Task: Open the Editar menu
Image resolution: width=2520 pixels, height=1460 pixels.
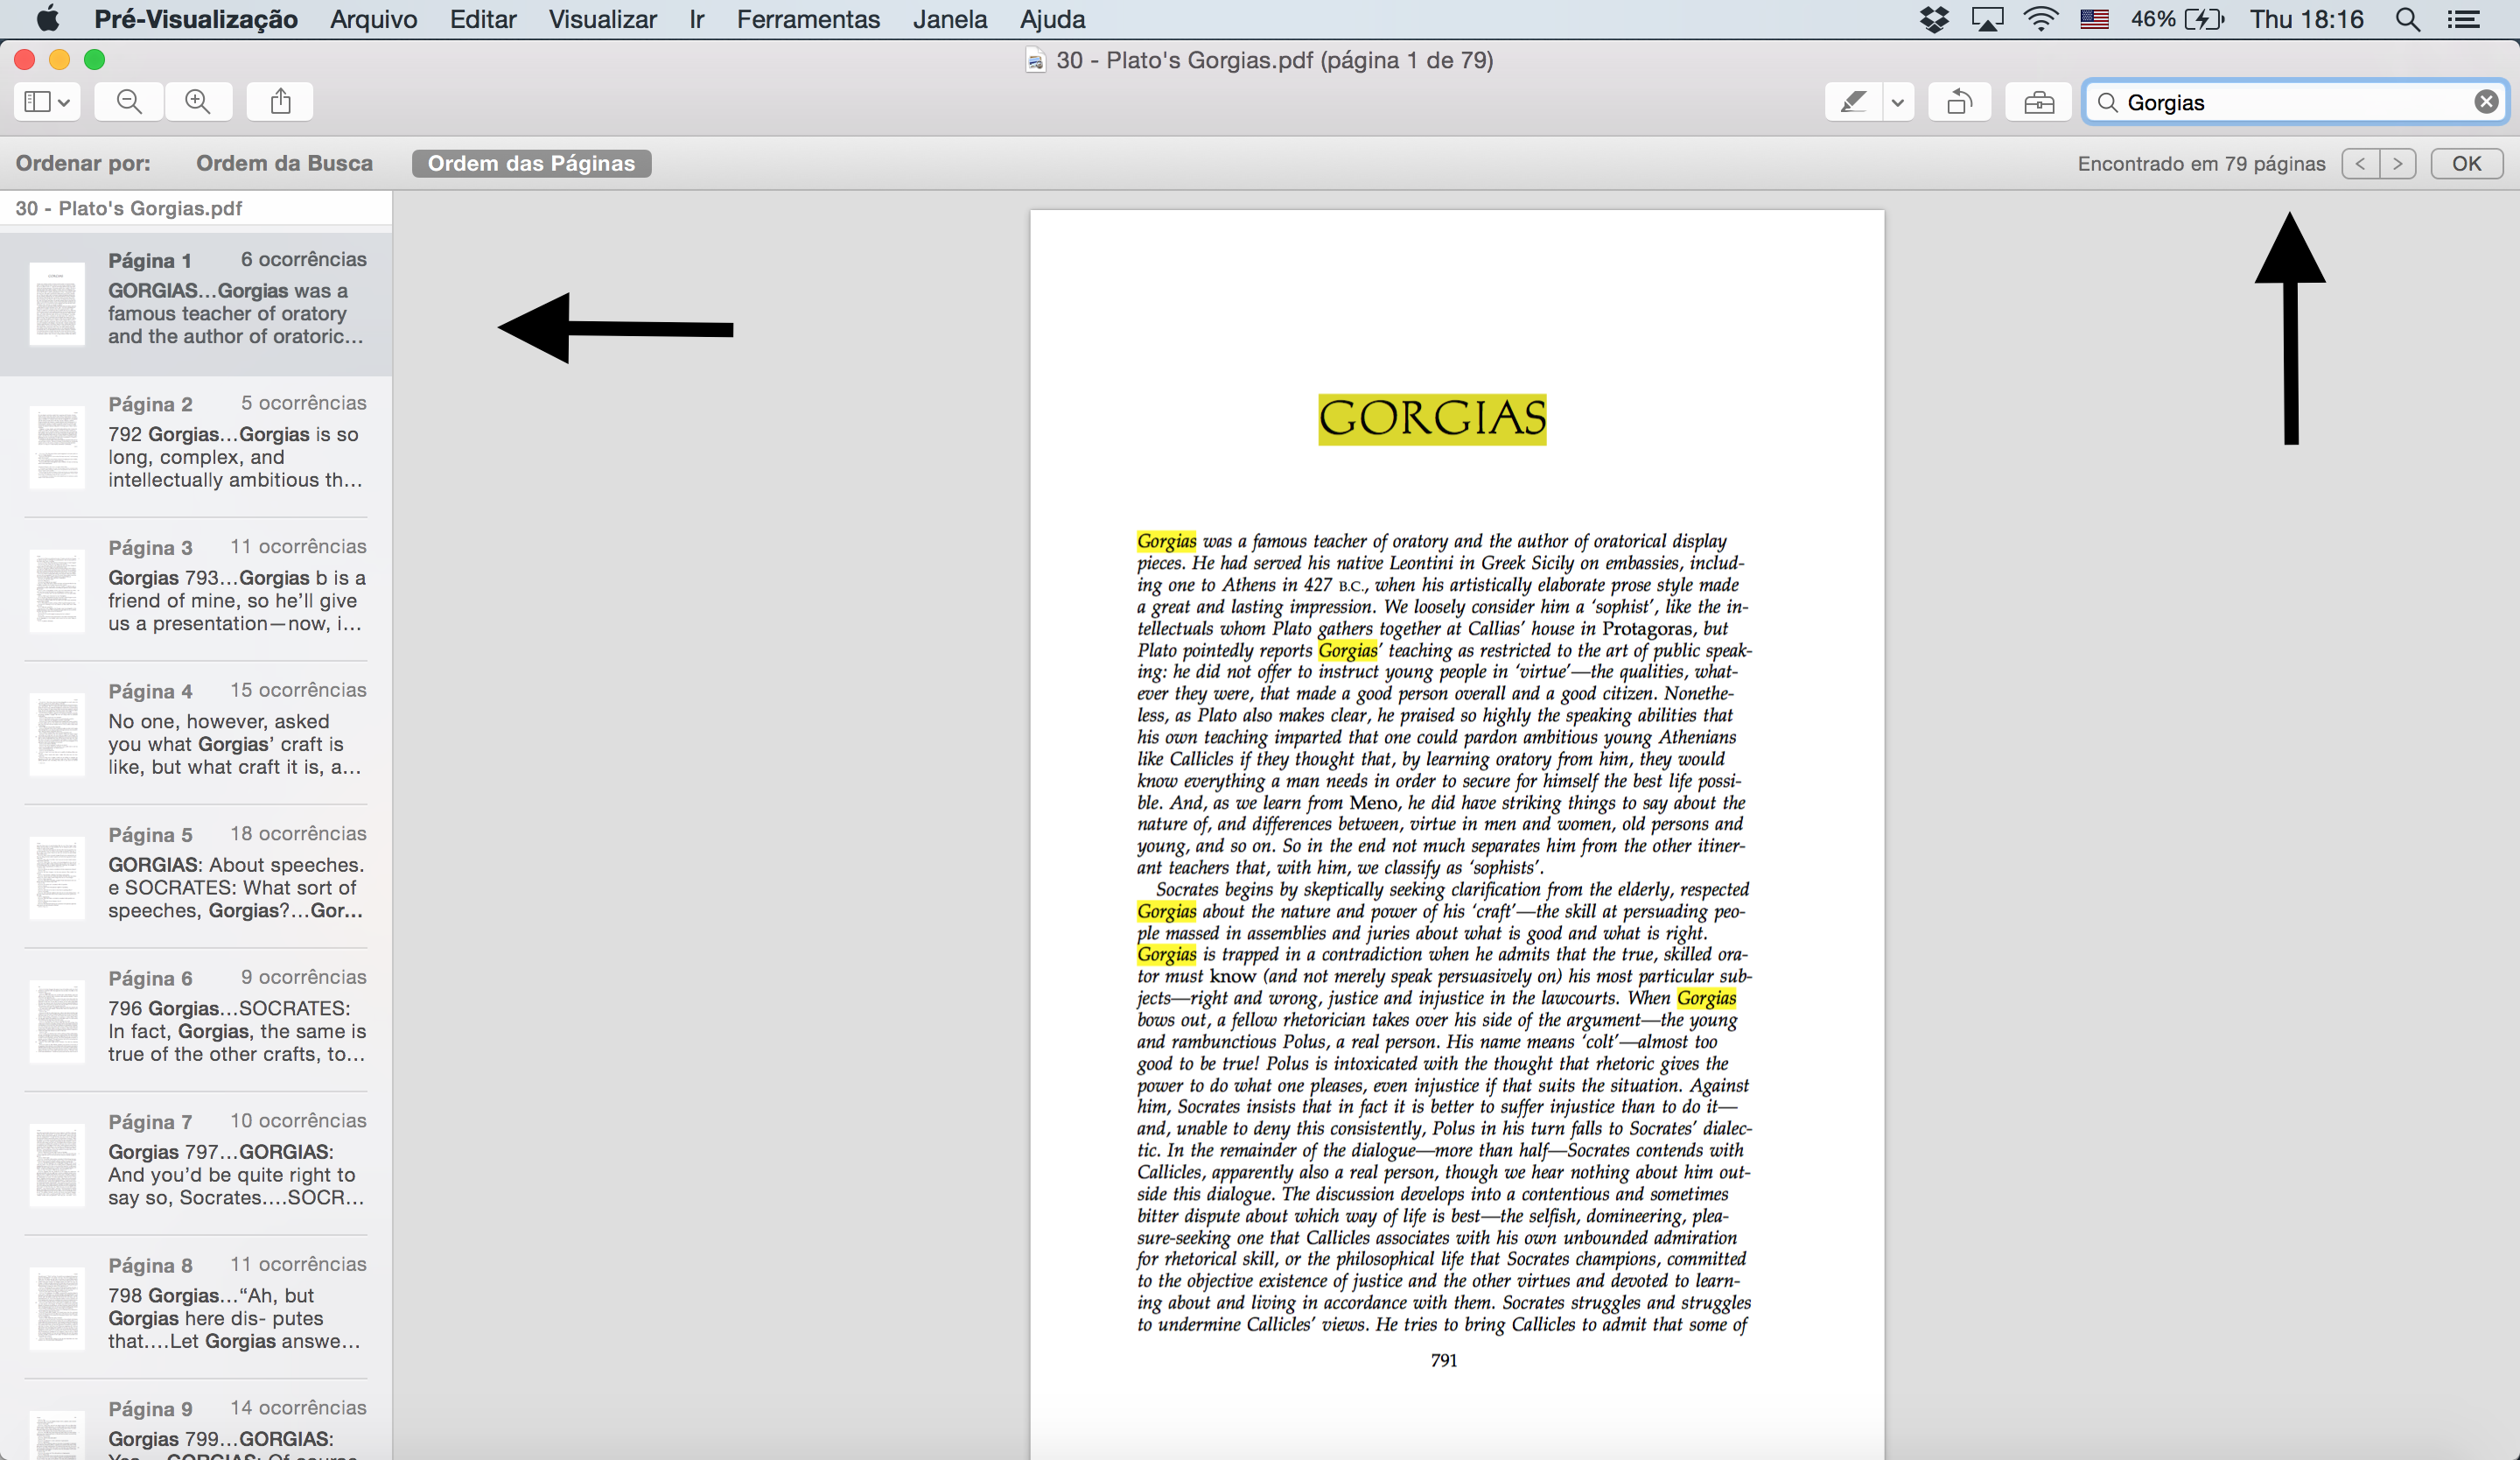Action: pos(483,19)
